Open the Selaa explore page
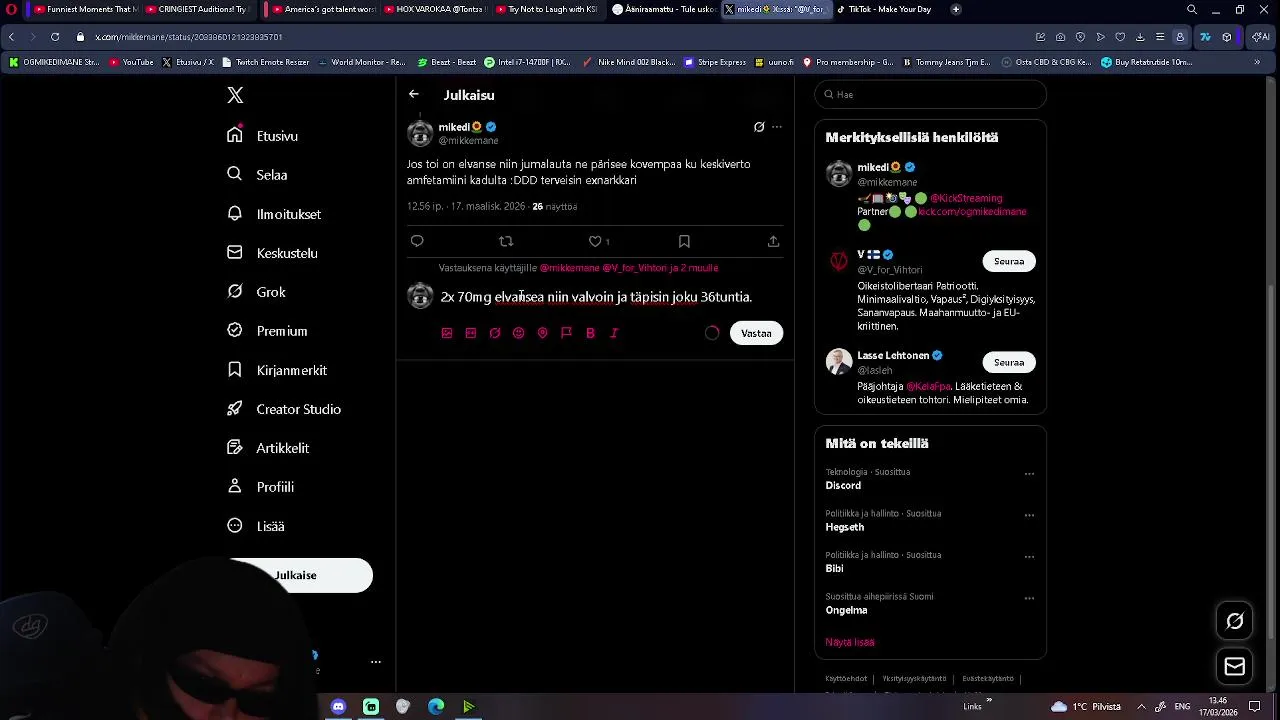The image size is (1280, 720). coord(258,175)
